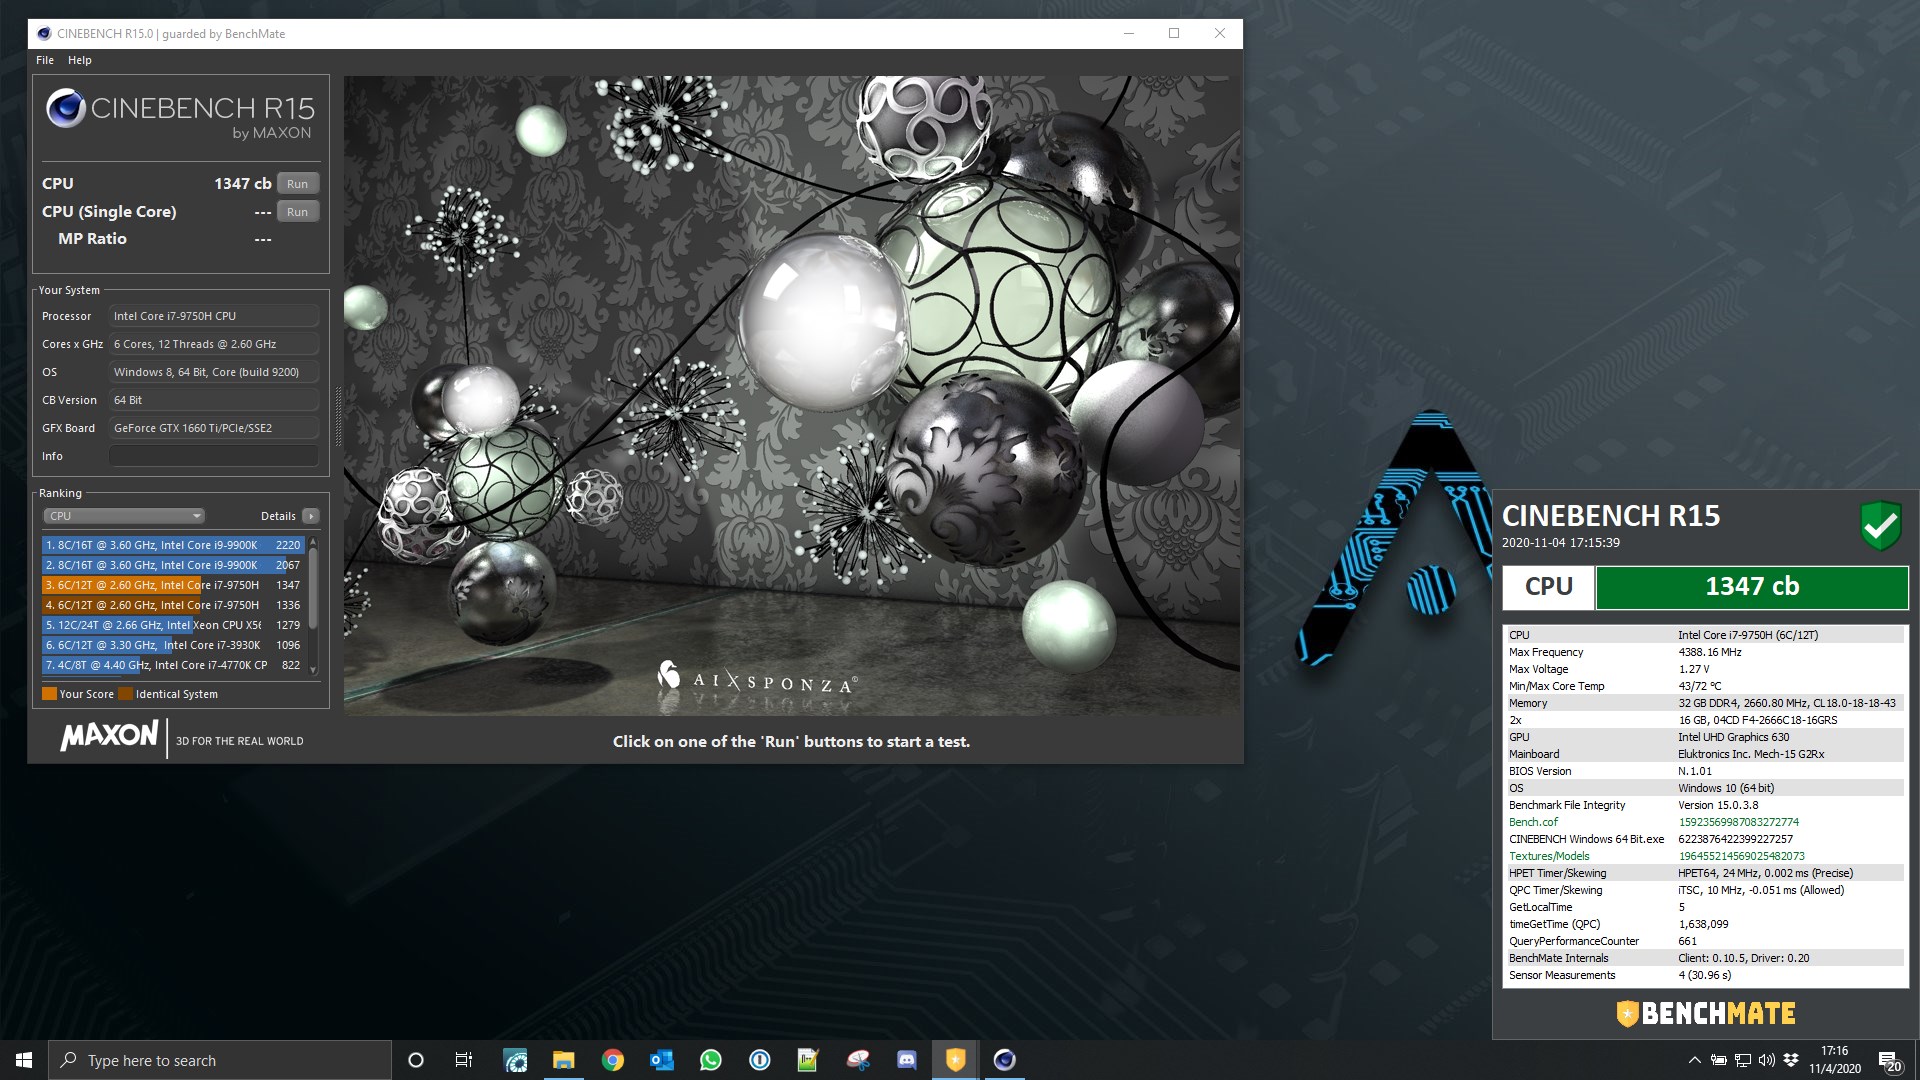This screenshot has width=1920, height=1080.
Task: Click the network tray icon
Action: (x=1743, y=1060)
